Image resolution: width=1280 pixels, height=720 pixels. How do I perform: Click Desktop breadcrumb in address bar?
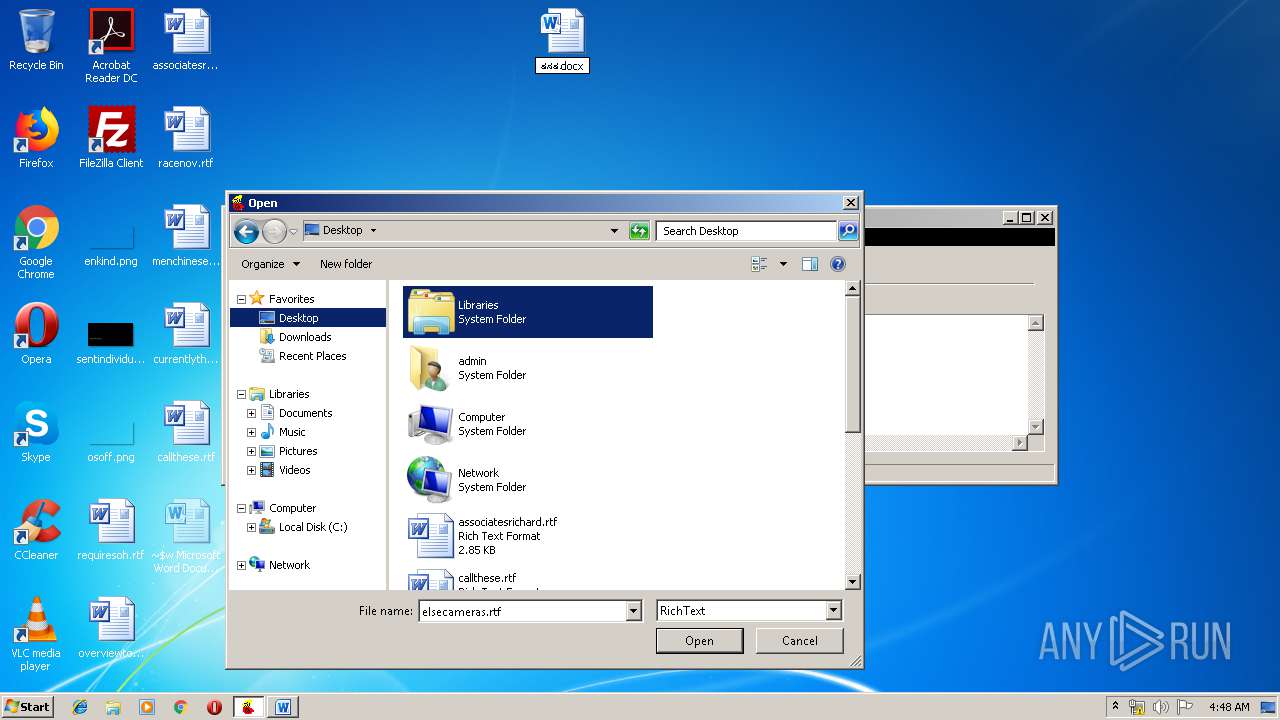coord(342,231)
